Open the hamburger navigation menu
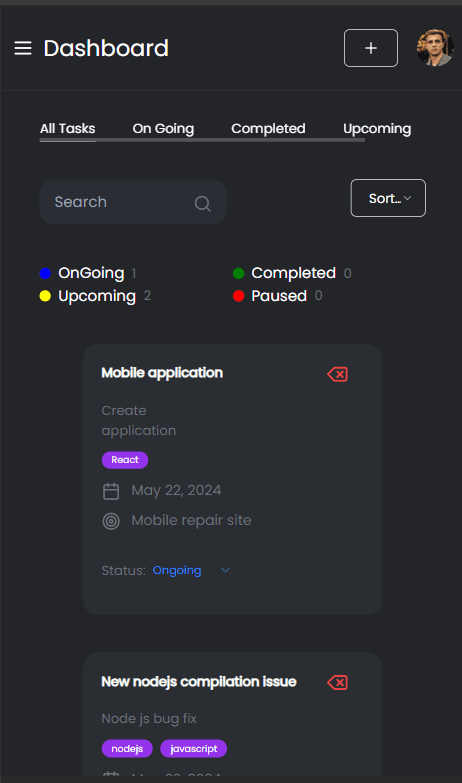Image resolution: width=462 pixels, height=783 pixels. click(x=23, y=48)
